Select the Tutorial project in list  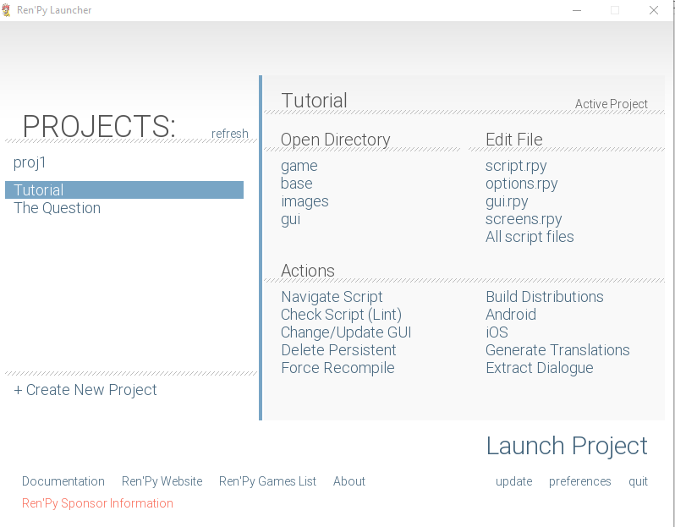click(39, 190)
